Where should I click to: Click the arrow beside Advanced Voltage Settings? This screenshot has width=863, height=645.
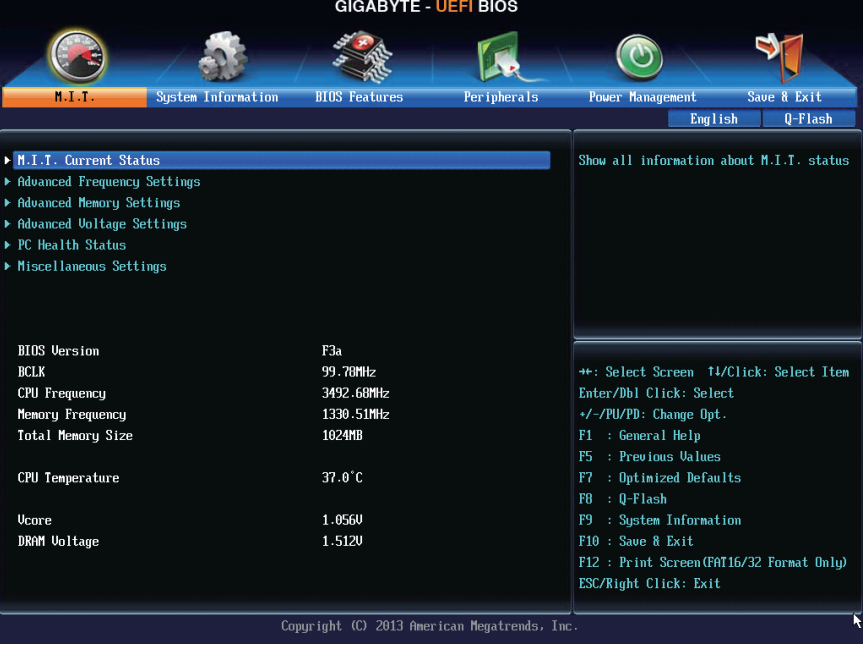[x=7, y=224]
